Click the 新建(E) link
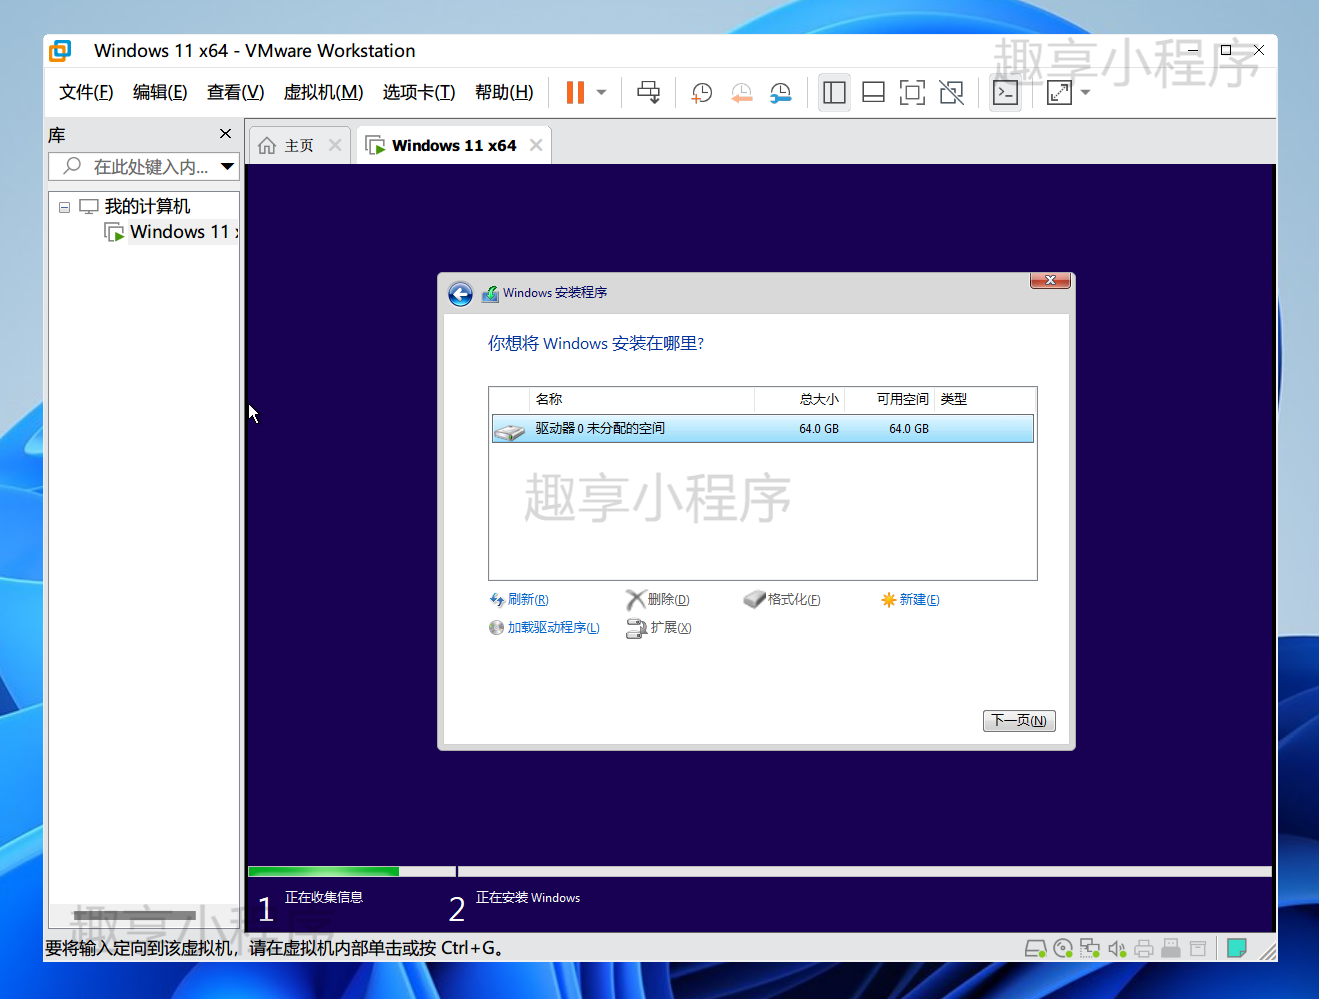The width and height of the screenshot is (1319, 999). 910,600
